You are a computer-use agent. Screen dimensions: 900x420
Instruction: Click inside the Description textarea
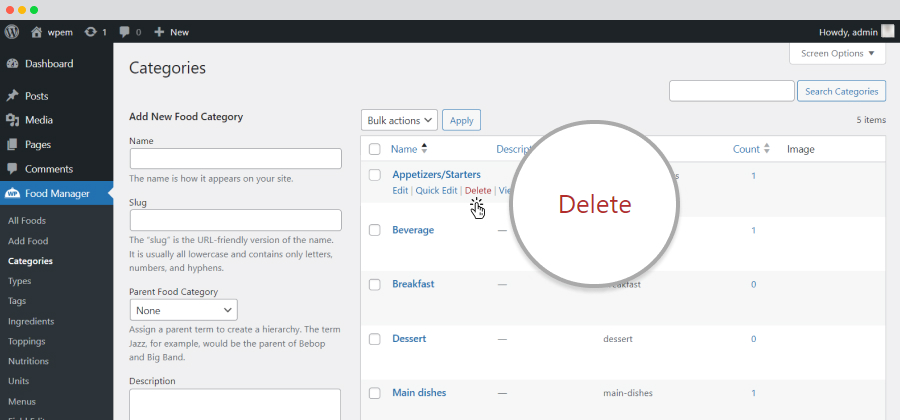tap(235, 404)
